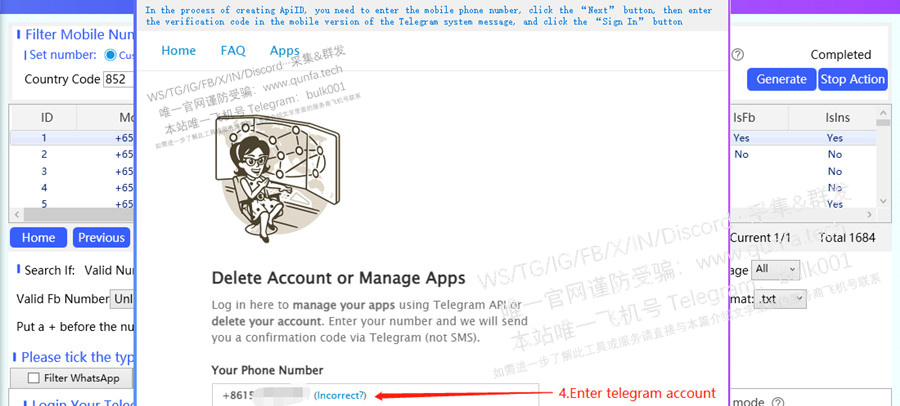This screenshot has height=406, width=900.
Task: Click help icon beside Completed status
Action: tap(738, 55)
